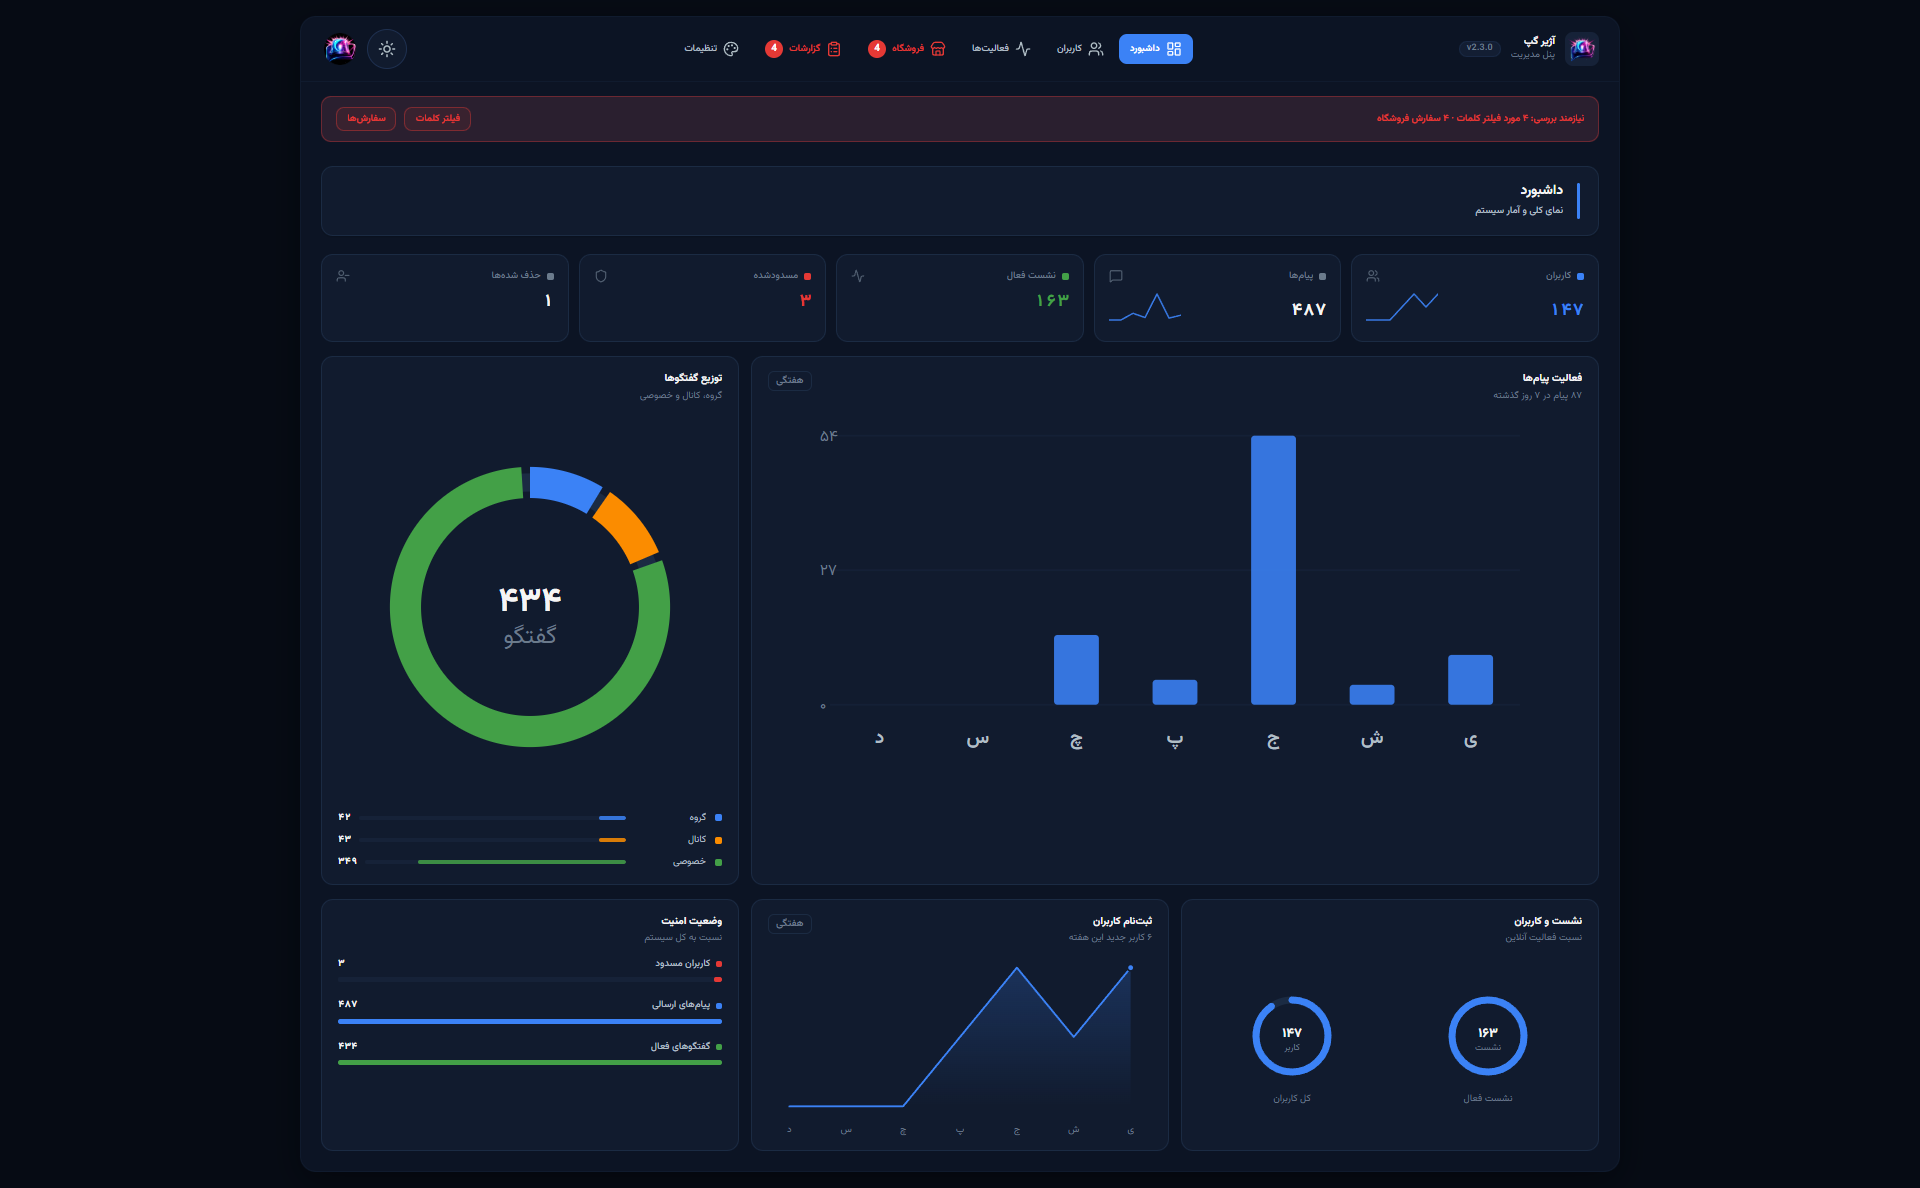
Task: Click the users icon in کاربران card
Action: click(1373, 276)
